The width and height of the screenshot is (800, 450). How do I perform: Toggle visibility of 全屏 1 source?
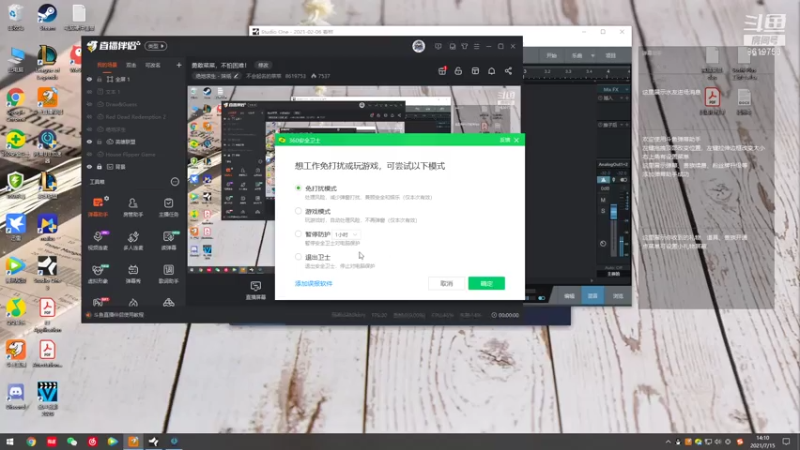(89, 80)
